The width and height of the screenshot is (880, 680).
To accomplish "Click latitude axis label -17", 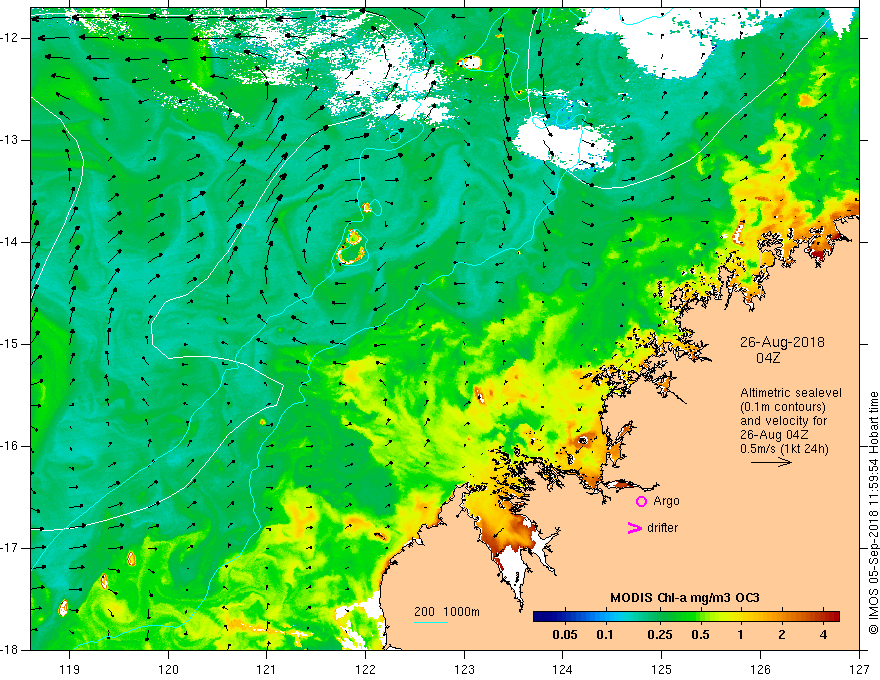I will pyautogui.click(x=10, y=548).
